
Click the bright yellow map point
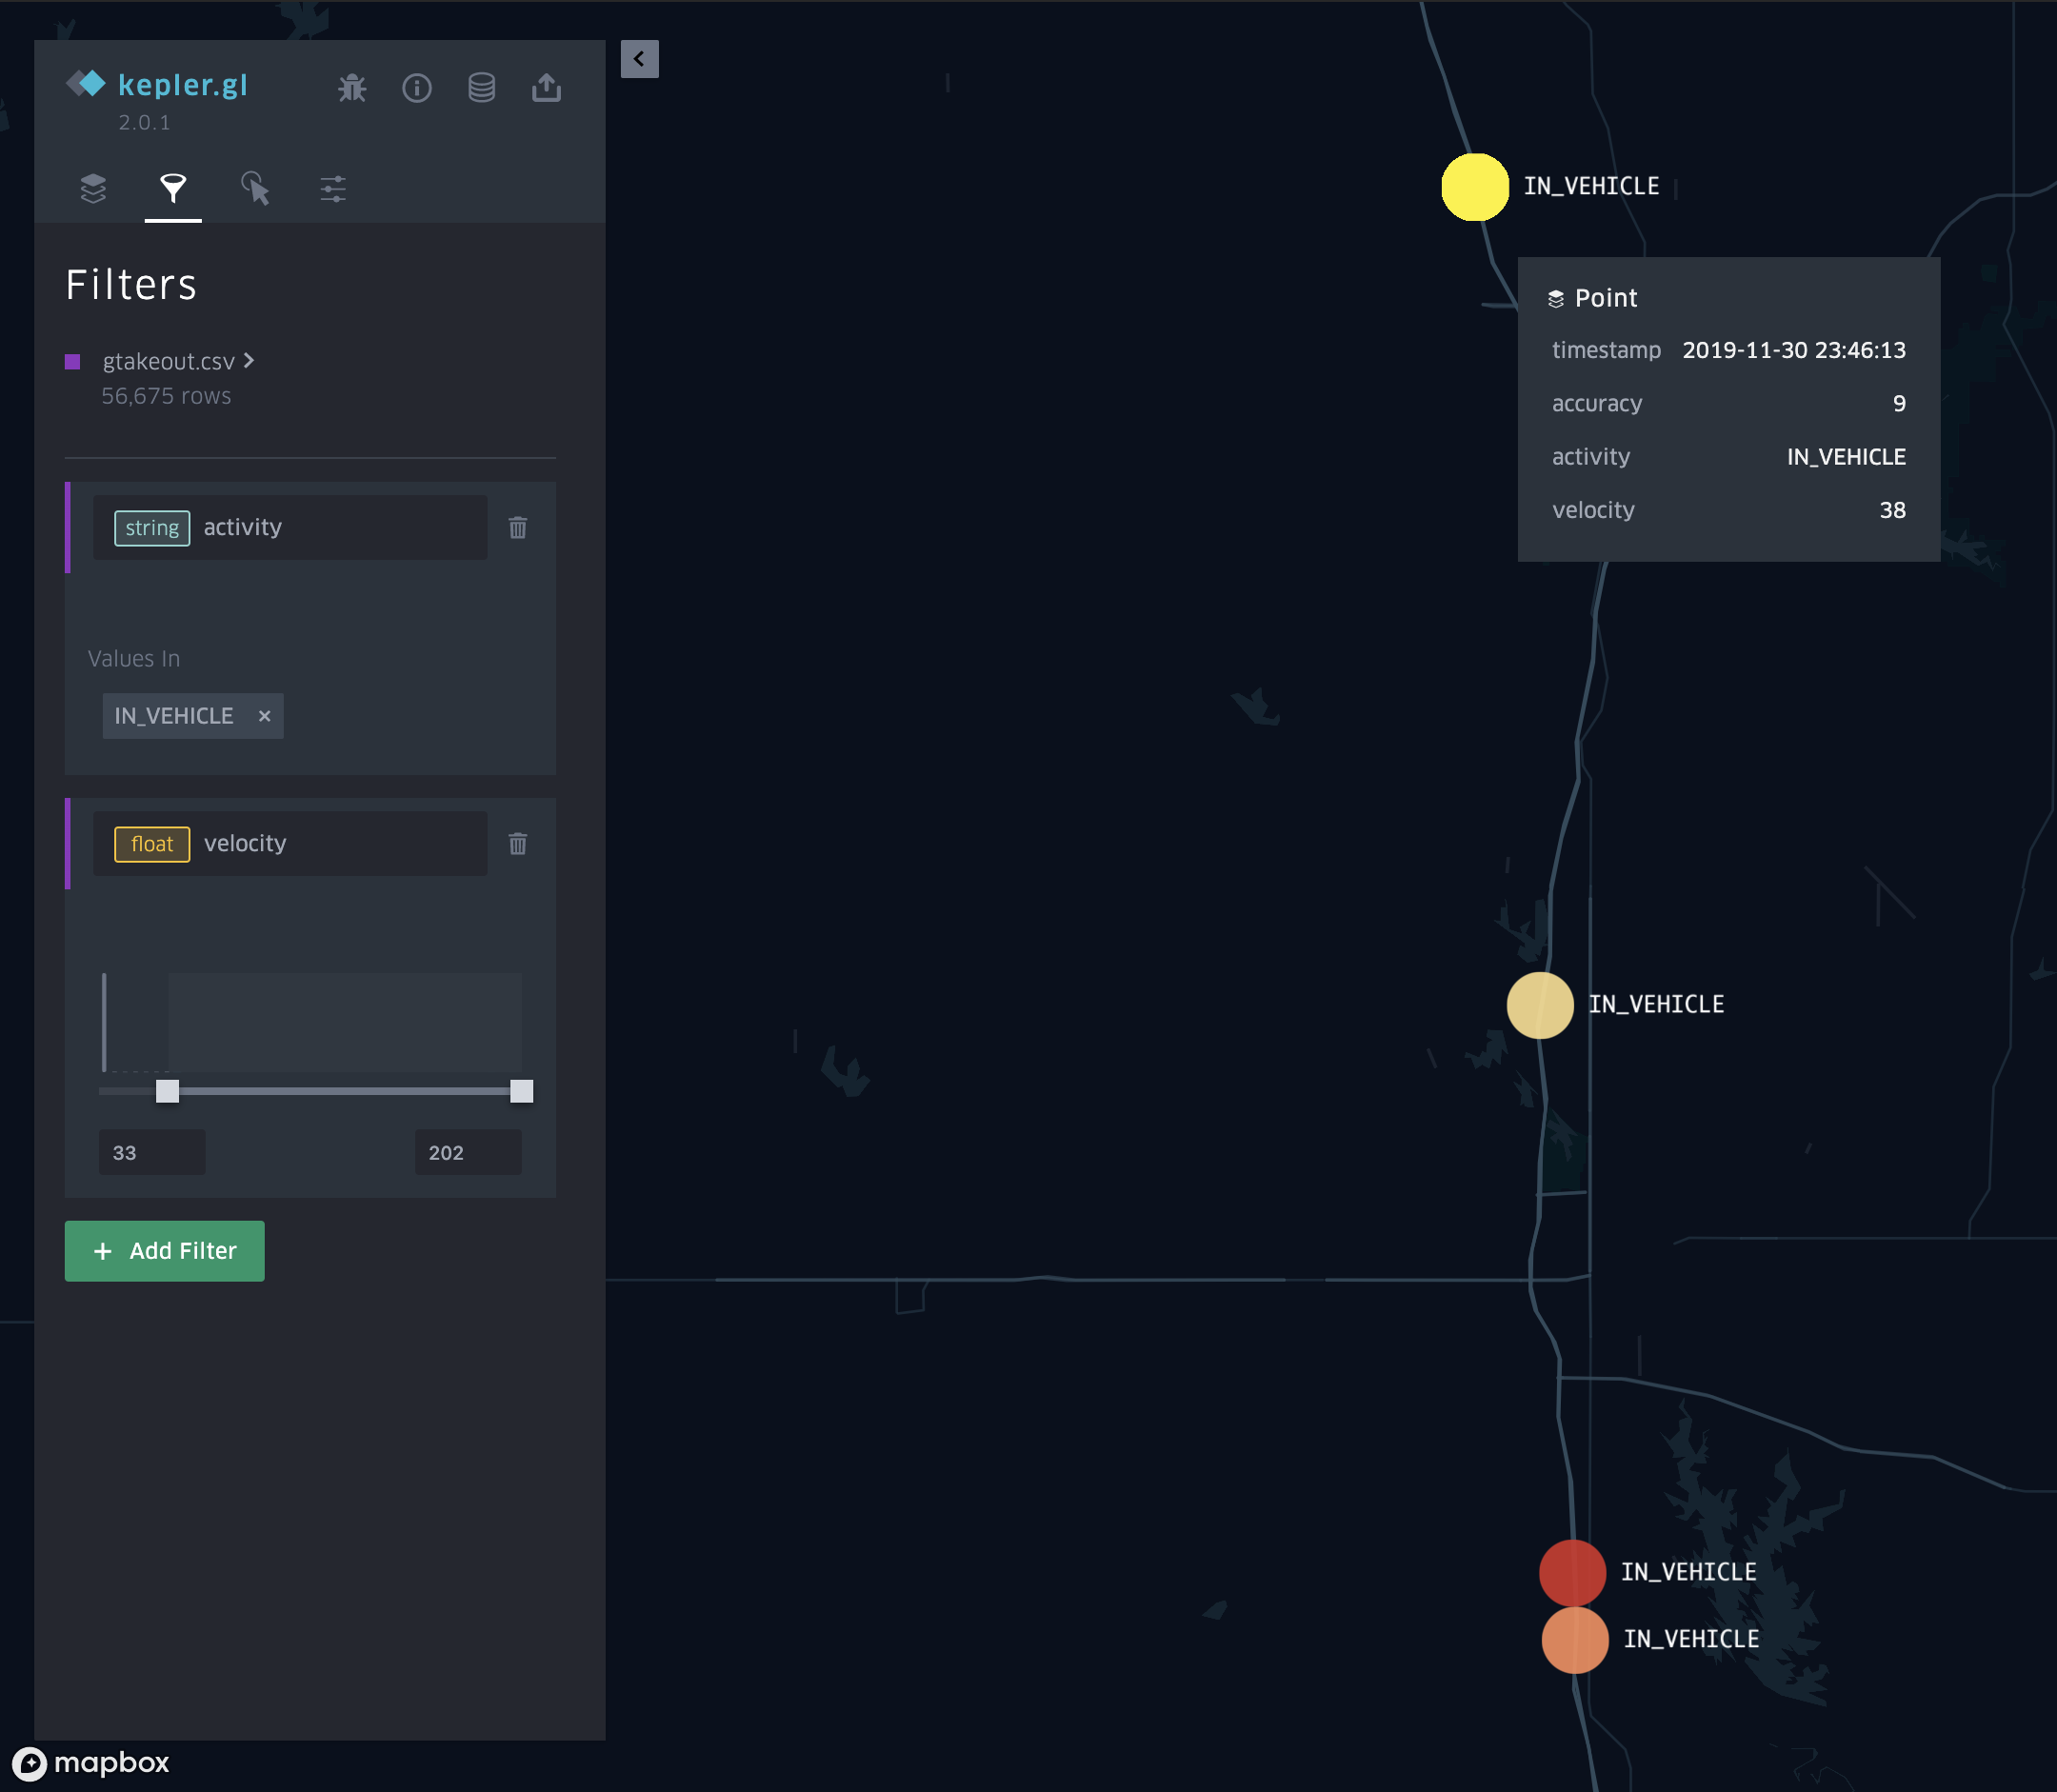point(1475,187)
